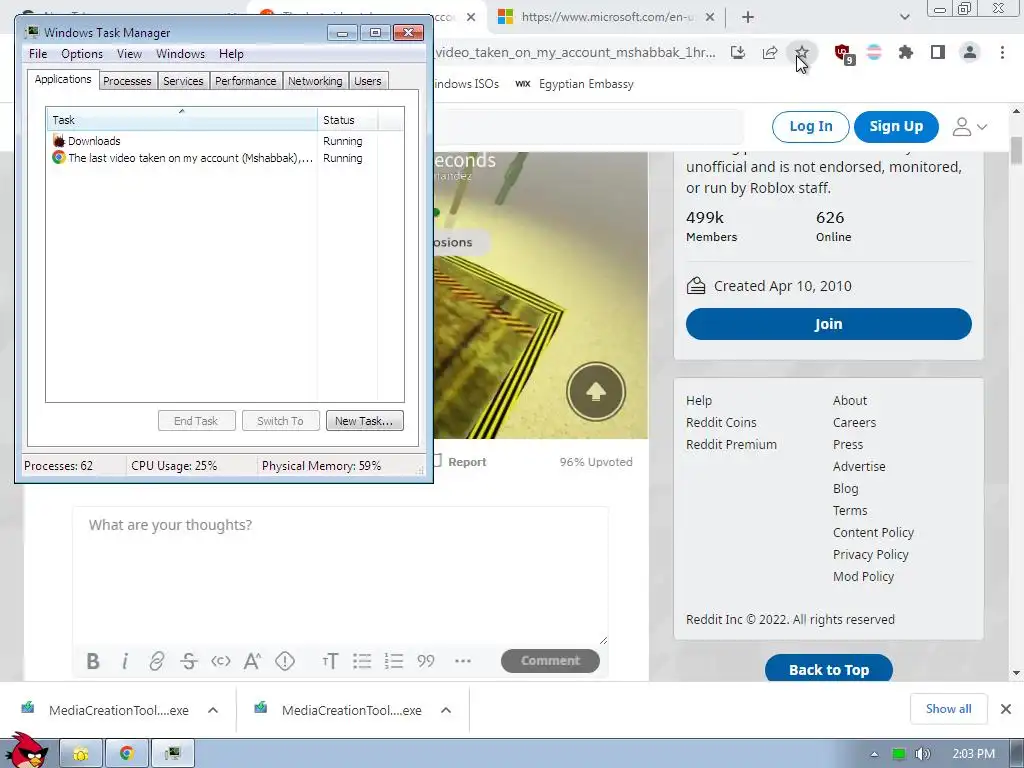This screenshot has height=768, width=1024.
Task: Click inside the comment text box
Action: point(340,576)
